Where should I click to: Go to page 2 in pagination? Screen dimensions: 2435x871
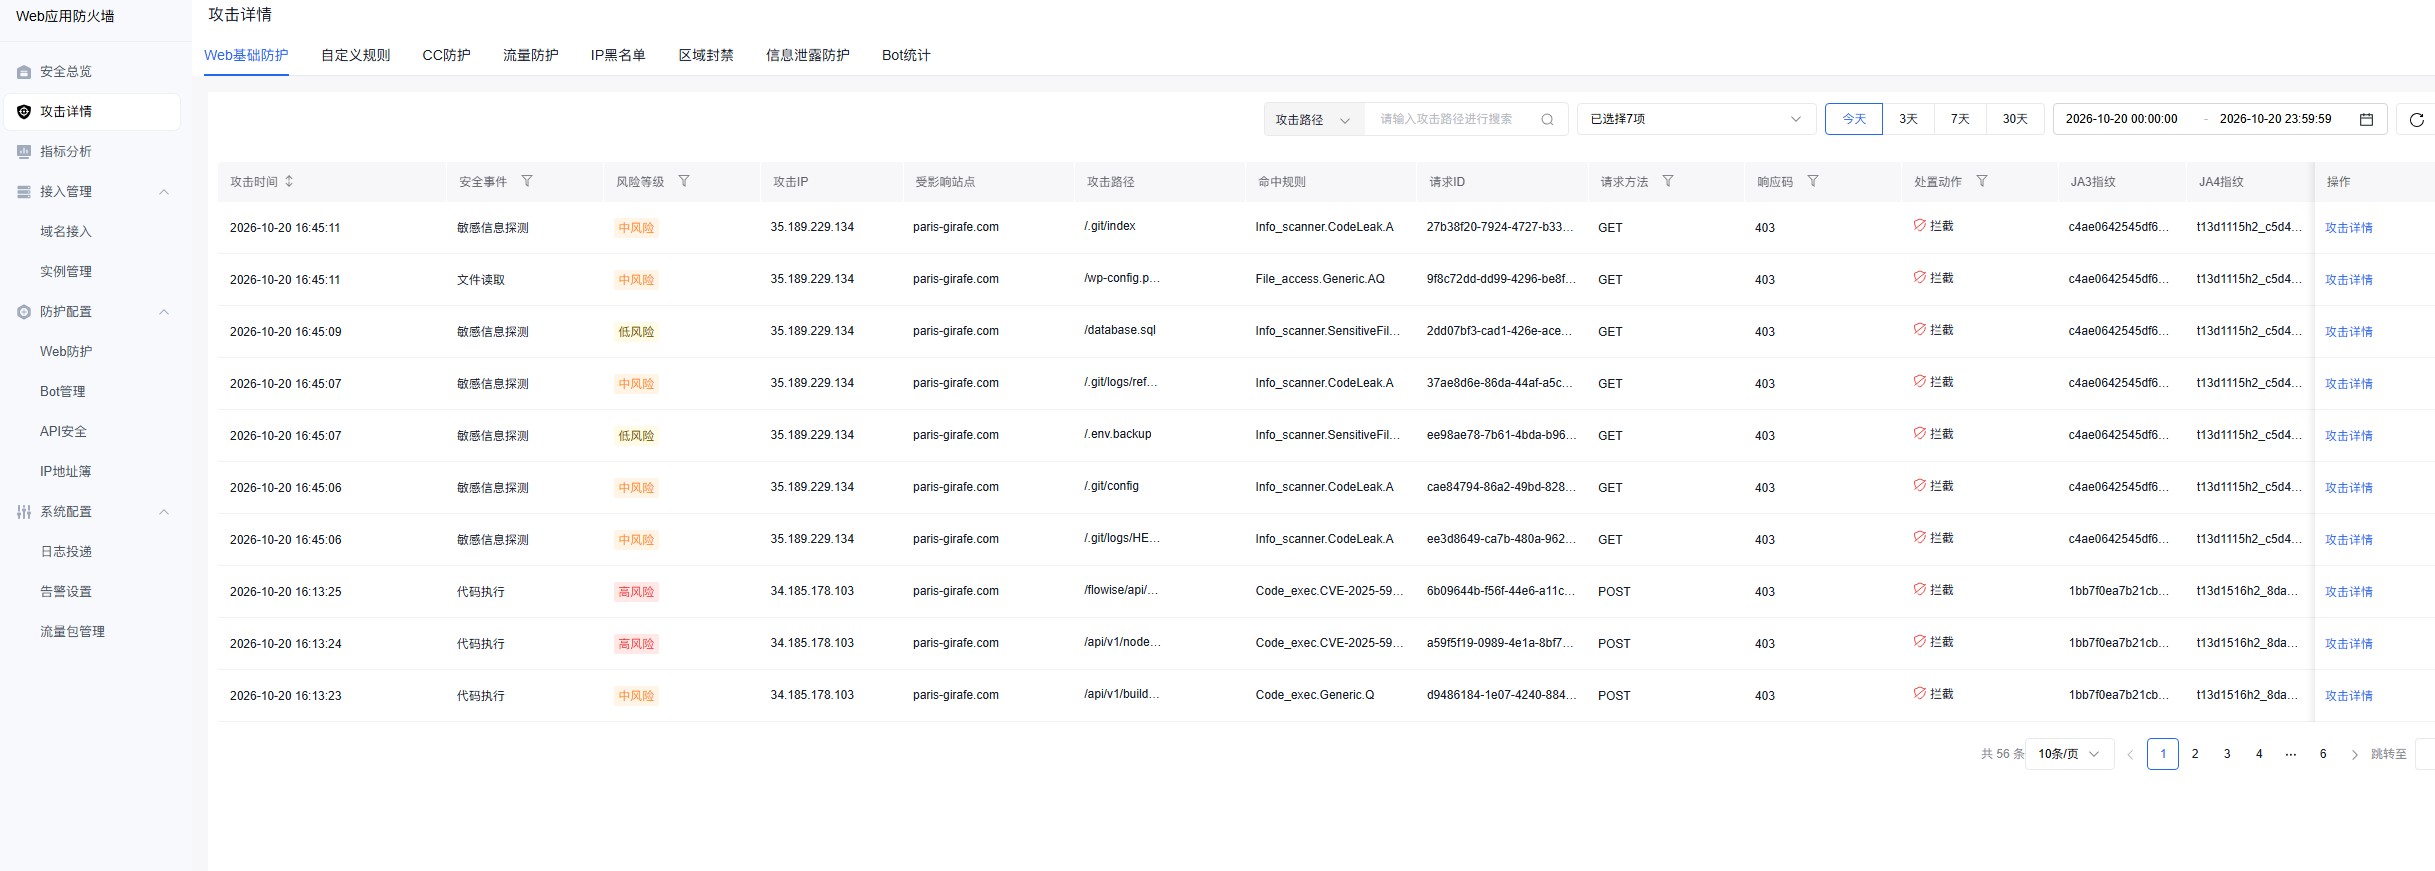click(2195, 754)
